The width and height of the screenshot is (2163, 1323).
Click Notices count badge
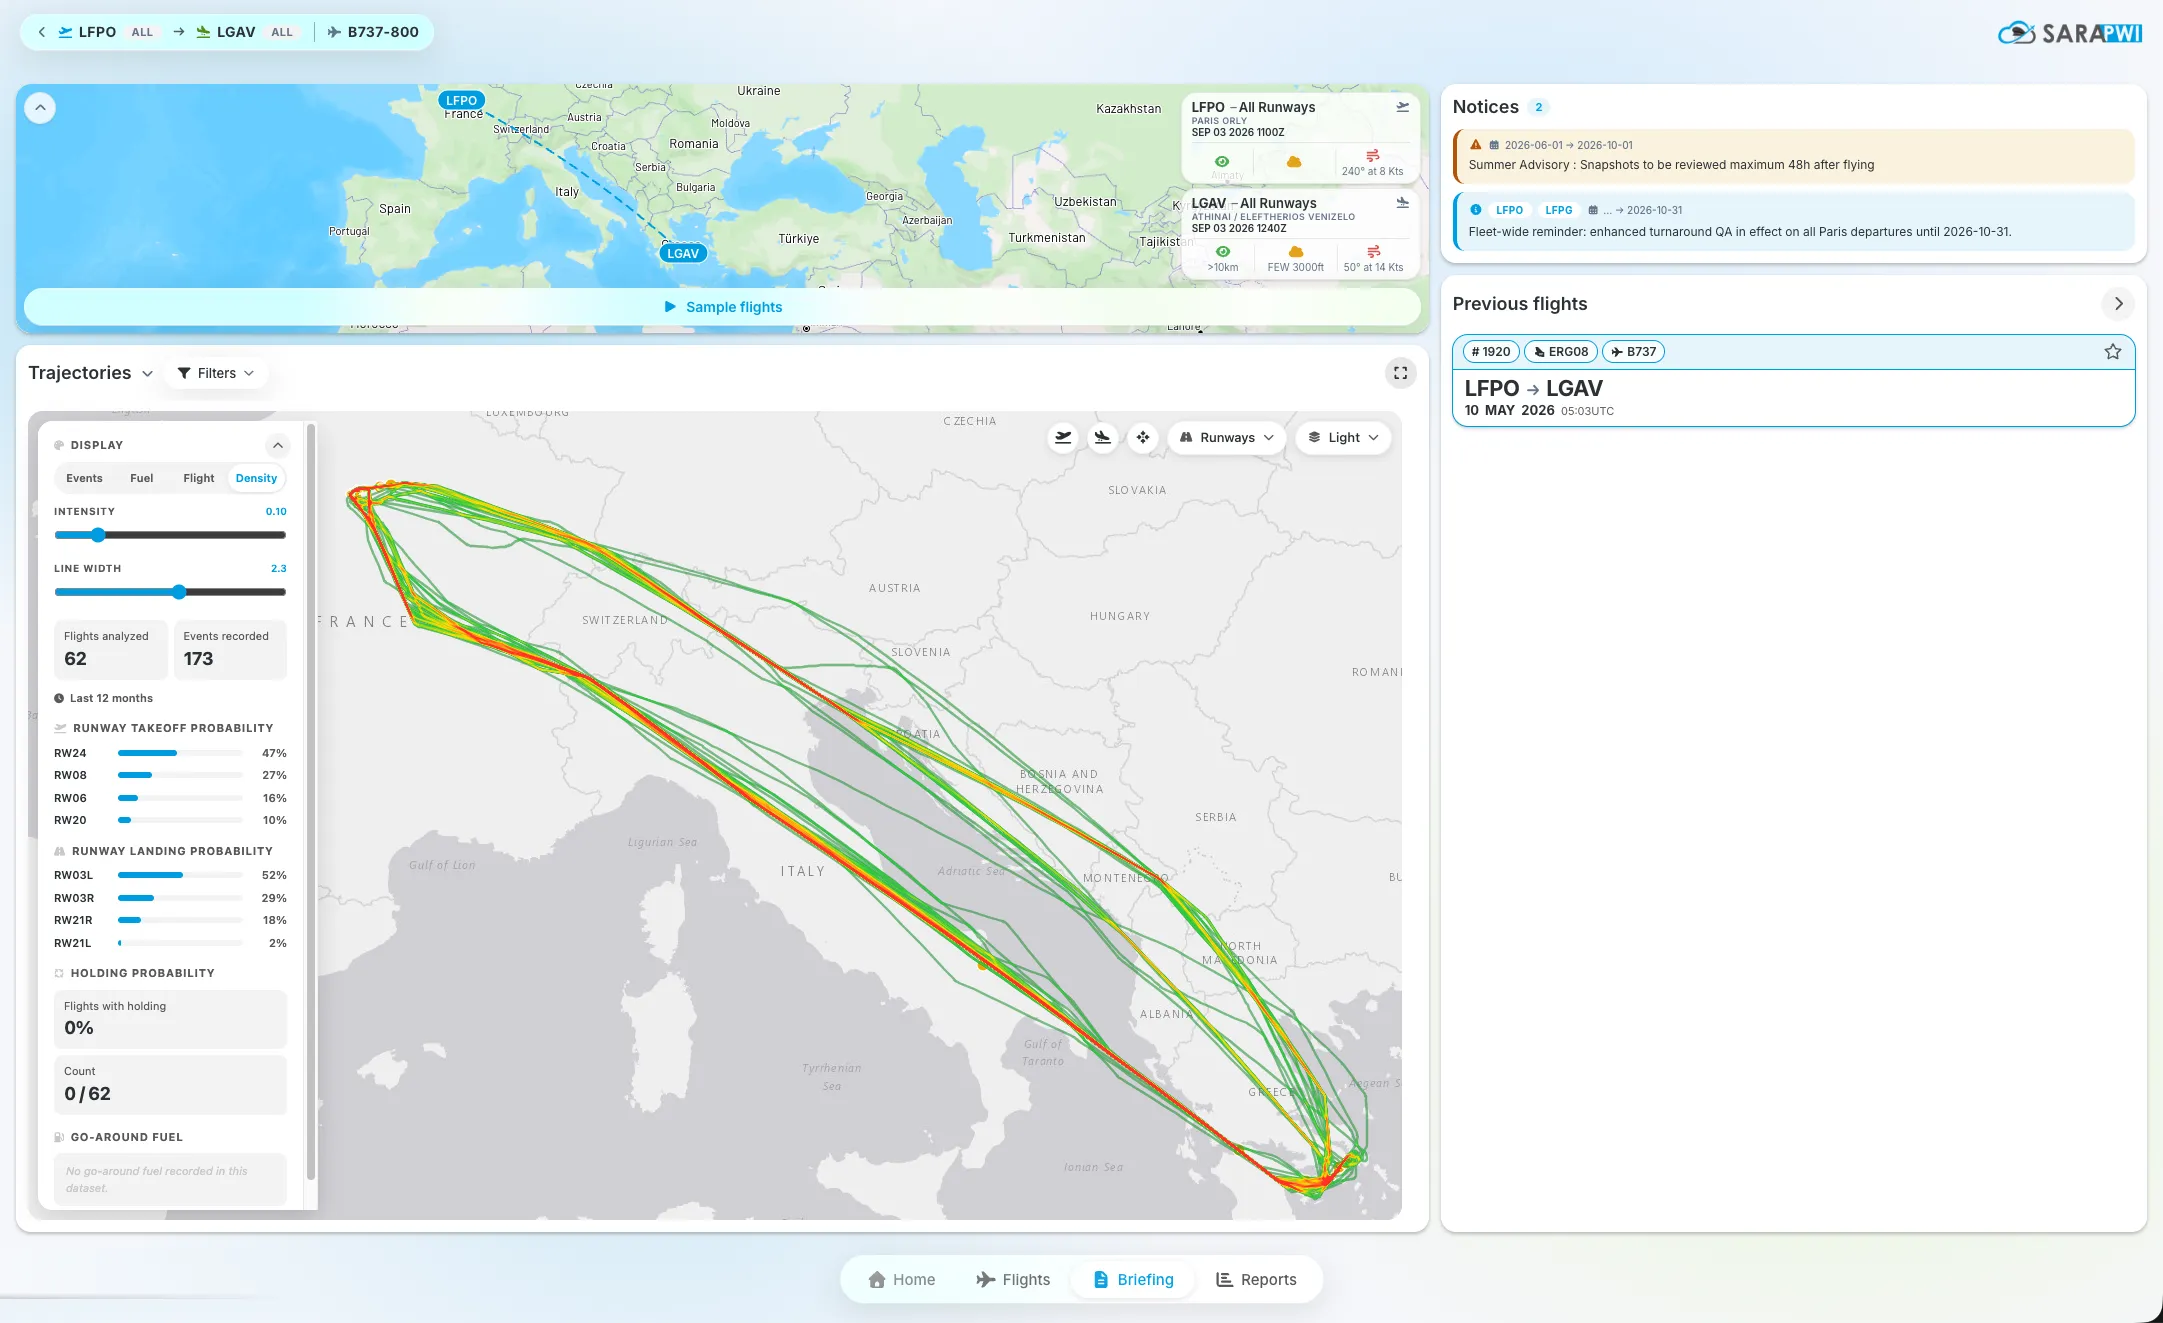click(x=1538, y=107)
